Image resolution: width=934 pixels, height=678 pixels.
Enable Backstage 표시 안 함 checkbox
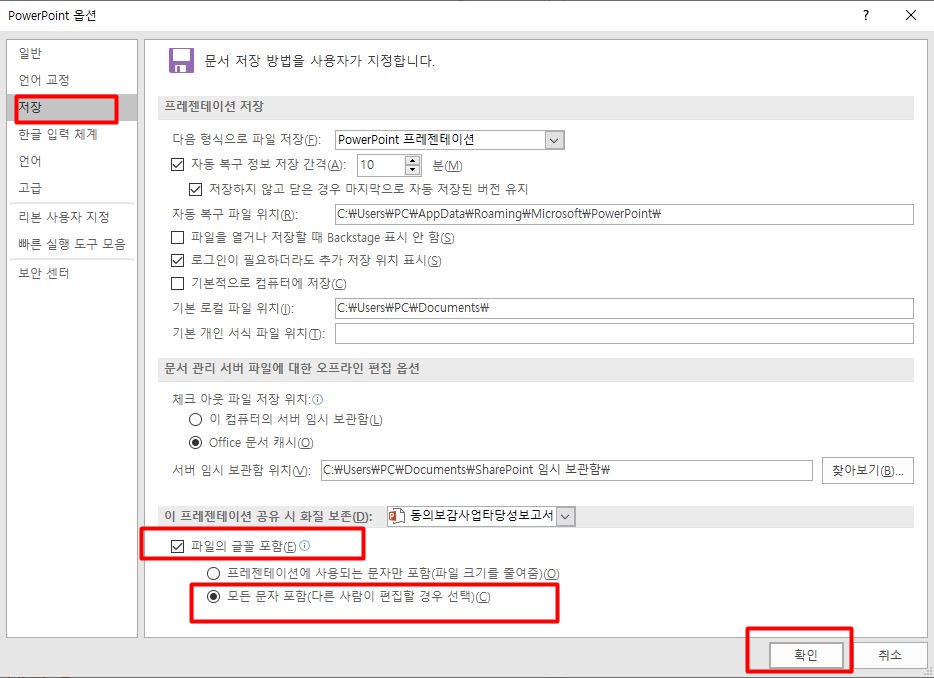click(177, 237)
